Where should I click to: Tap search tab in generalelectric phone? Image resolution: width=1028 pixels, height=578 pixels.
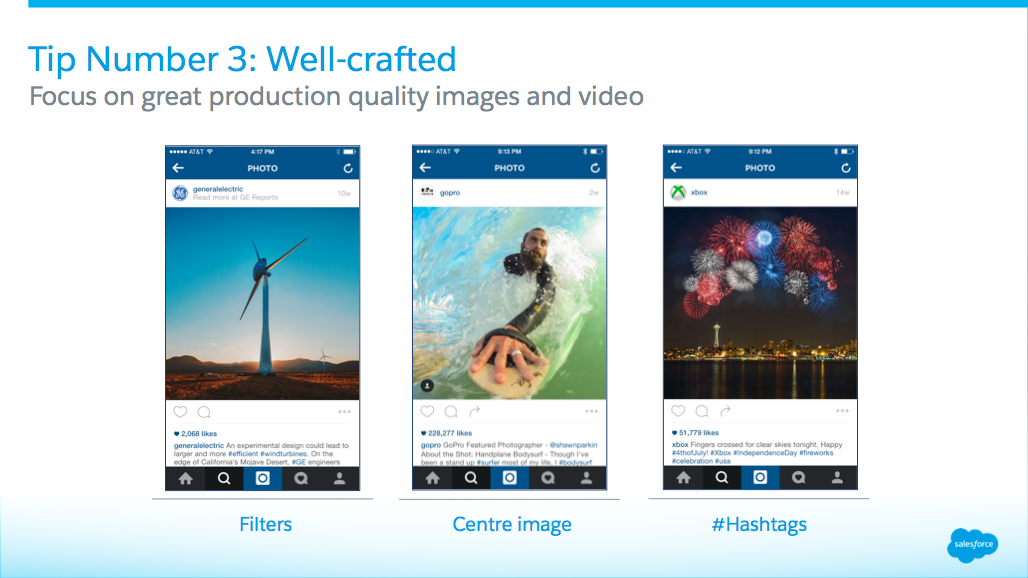pos(224,478)
